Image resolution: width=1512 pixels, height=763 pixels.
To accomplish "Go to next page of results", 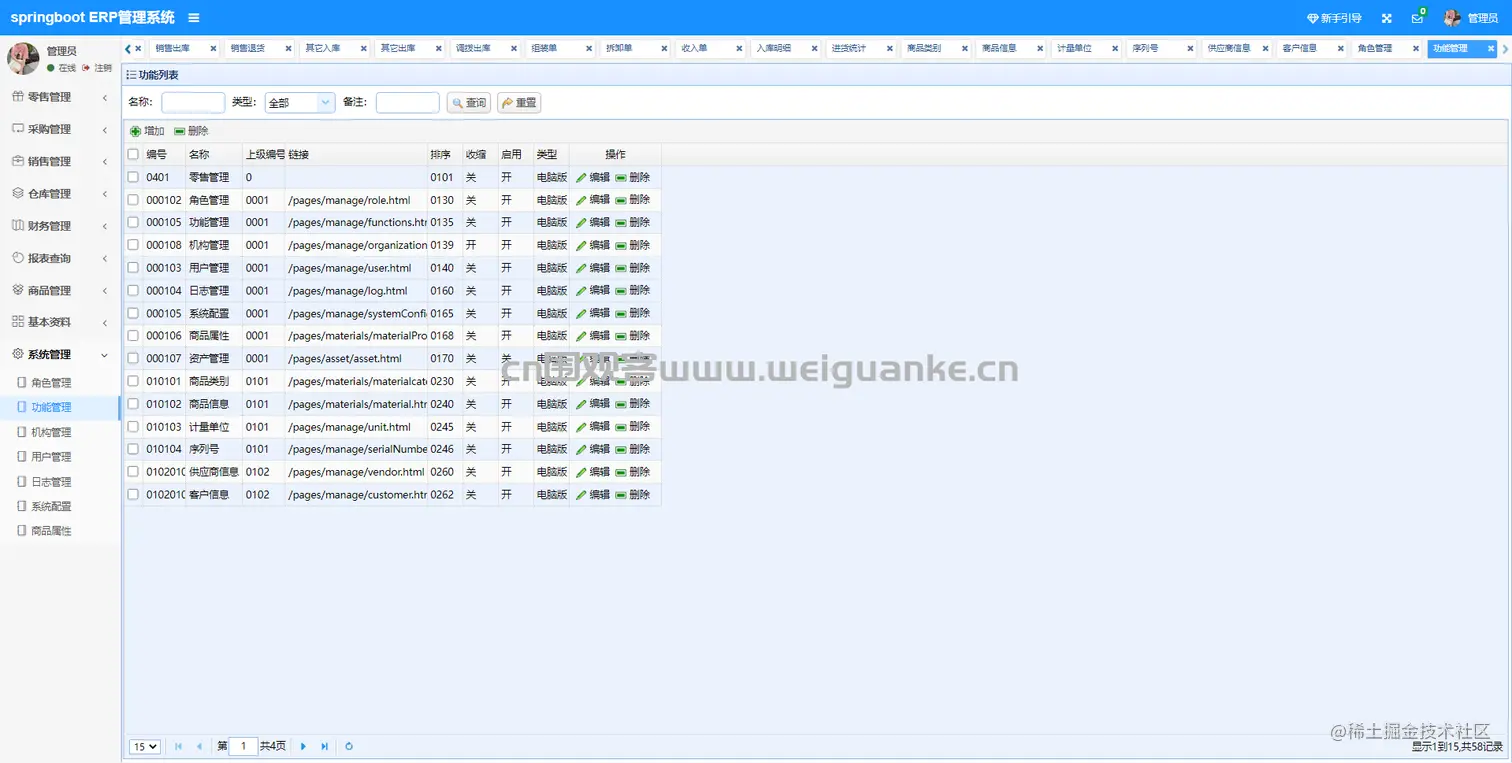I will tap(303, 746).
